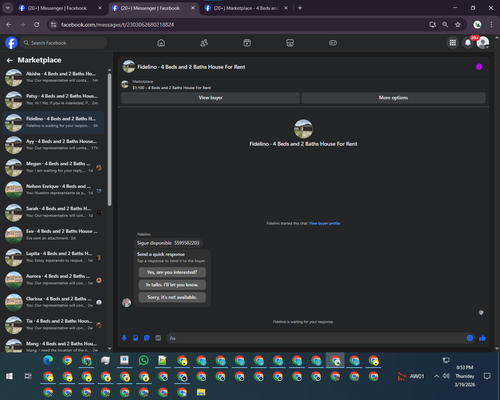The image size is (500, 400).
Task: Click the zoom magnifier icon in address bar
Action: (445, 25)
